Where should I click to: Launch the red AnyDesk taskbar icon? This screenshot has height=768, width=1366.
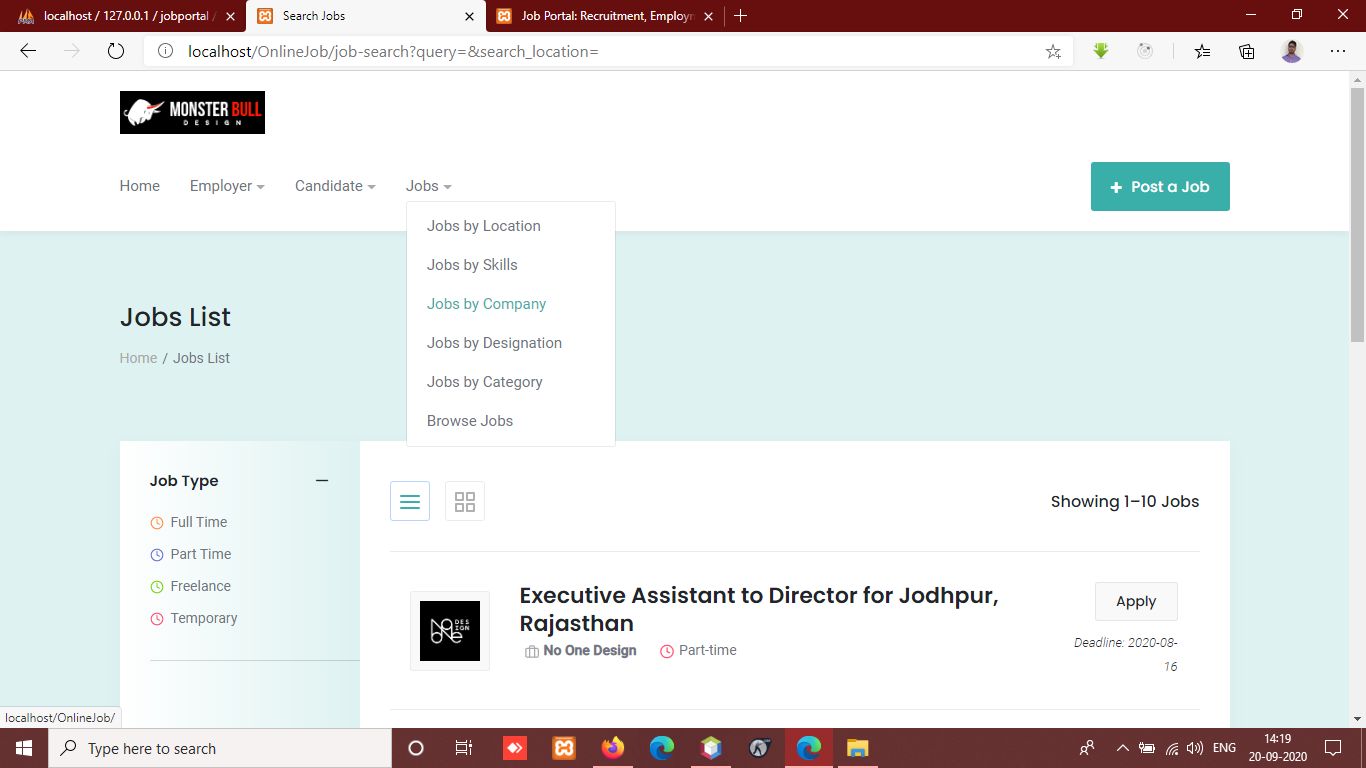(515, 748)
